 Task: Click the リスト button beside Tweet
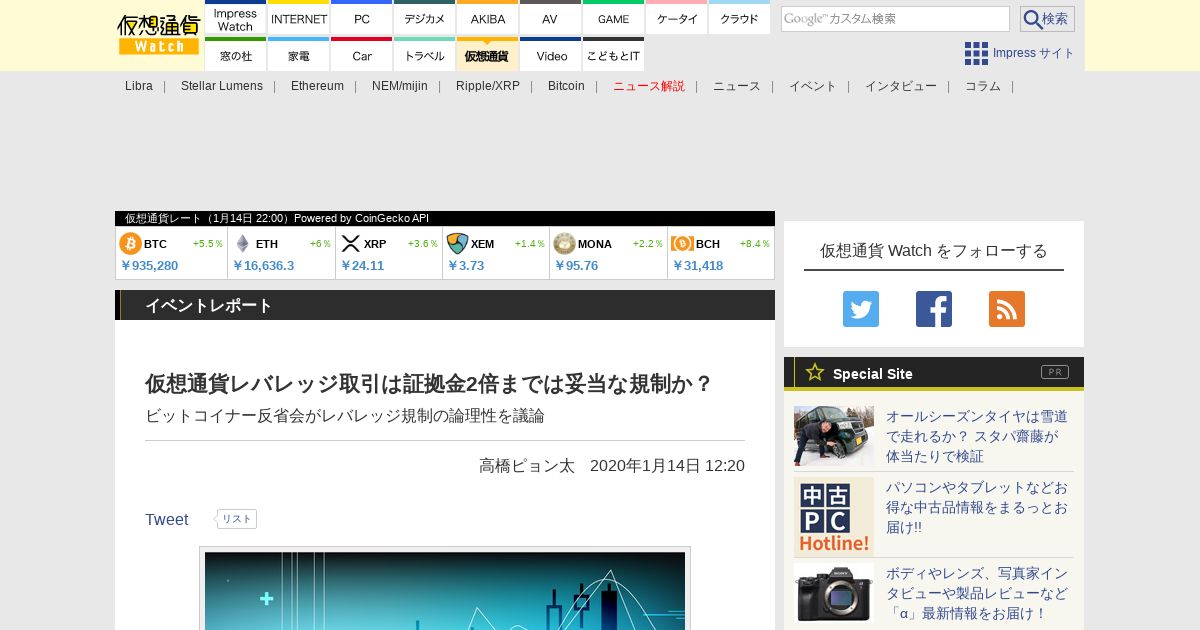[x=237, y=519]
